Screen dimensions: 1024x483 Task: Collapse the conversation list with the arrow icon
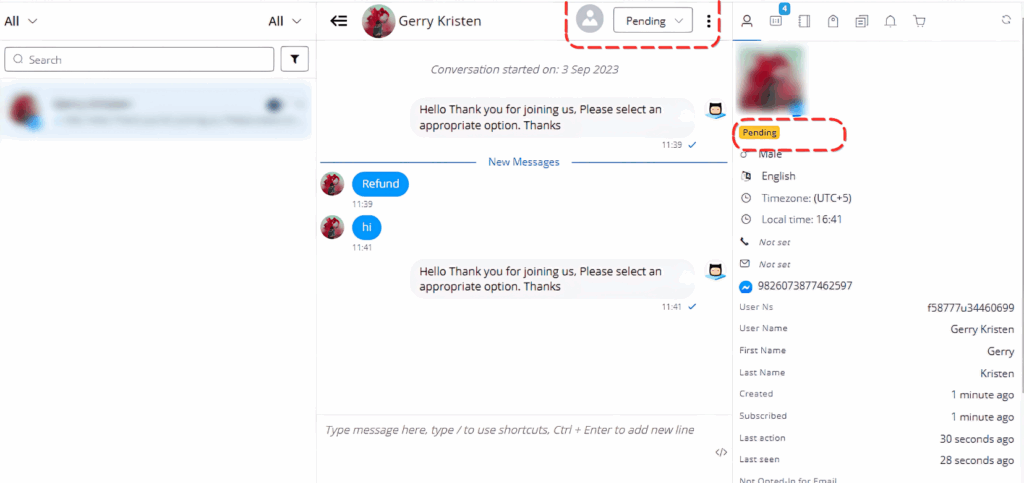click(339, 21)
